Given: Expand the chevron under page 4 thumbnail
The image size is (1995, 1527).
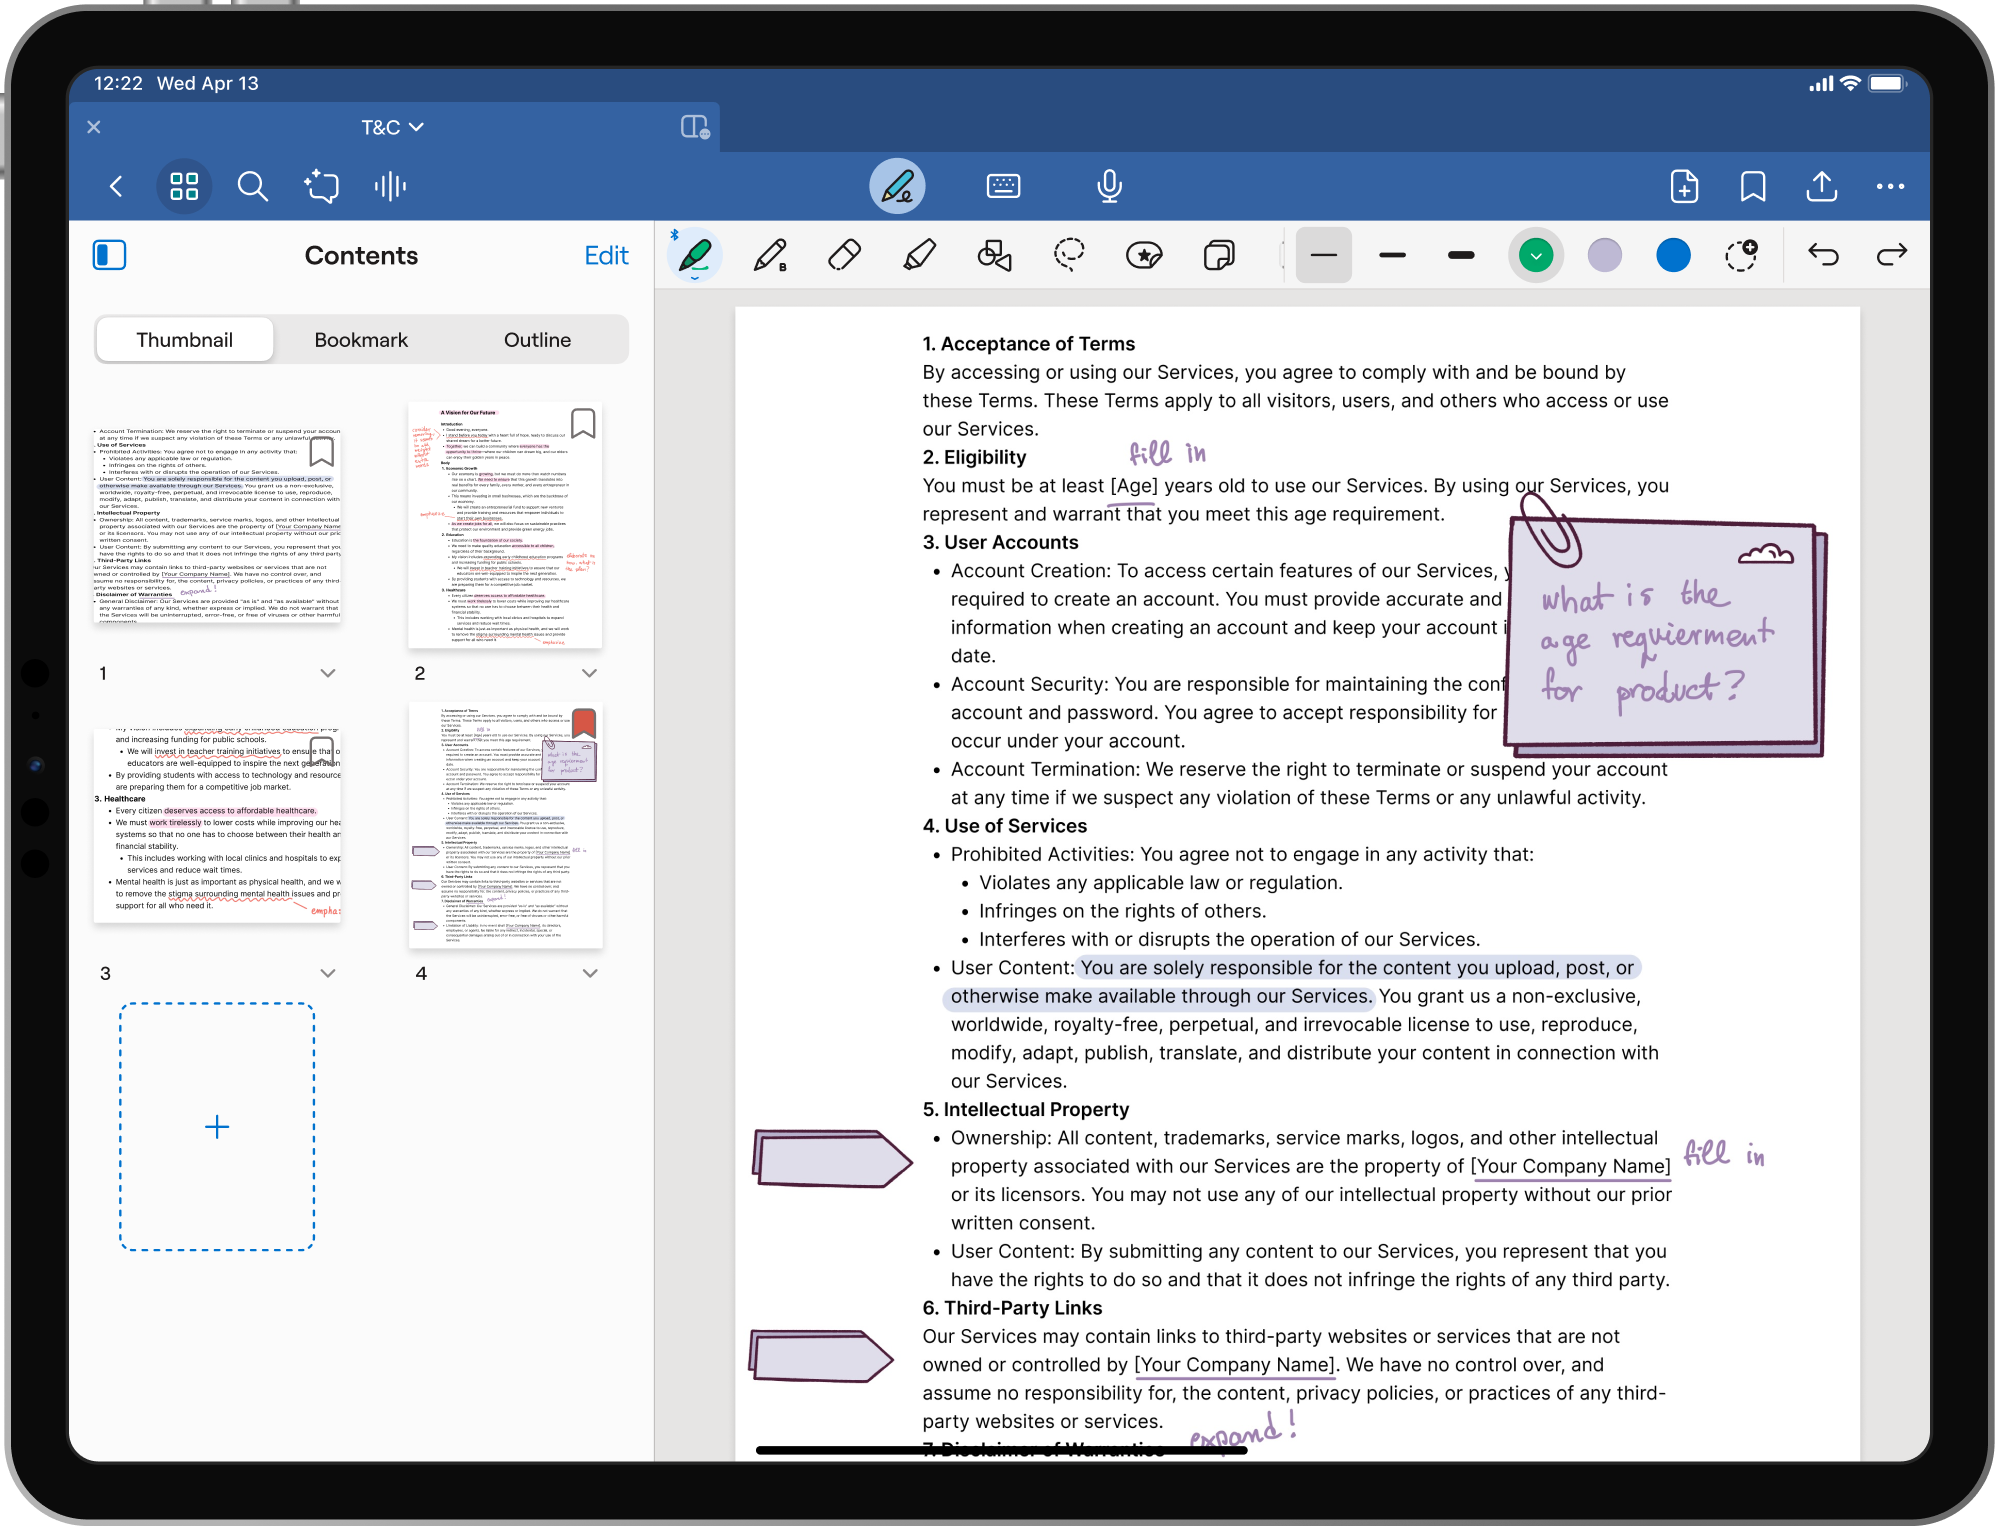Looking at the screenshot, I should (591, 972).
